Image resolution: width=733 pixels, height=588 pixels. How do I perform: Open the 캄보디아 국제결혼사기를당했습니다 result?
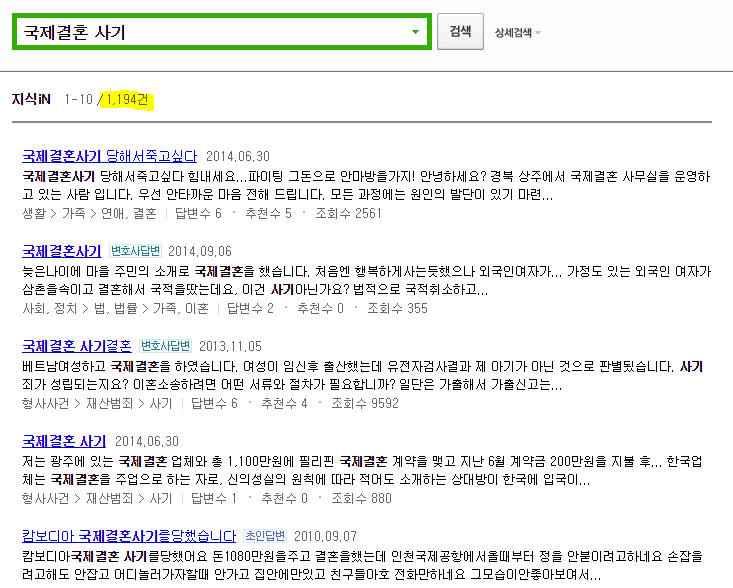(129, 536)
